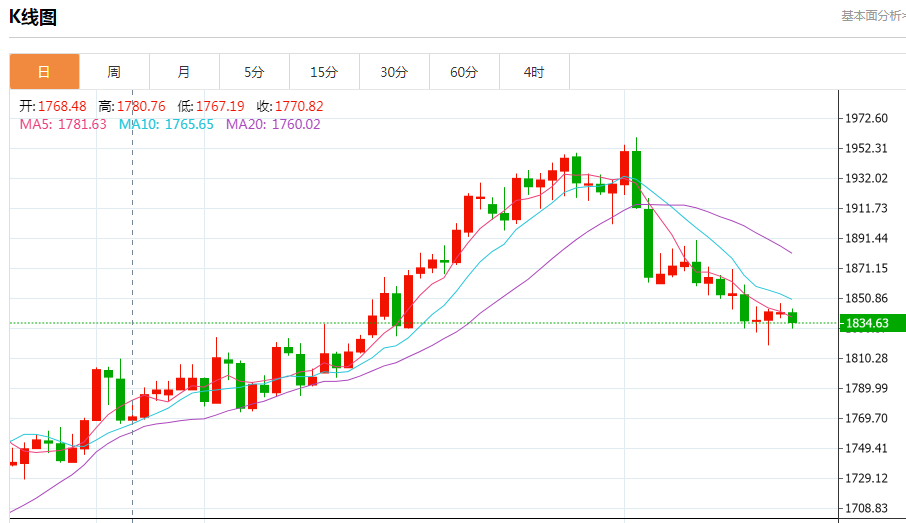Click the MA10: 1765.65 indicator label

pyautogui.click(x=166, y=124)
